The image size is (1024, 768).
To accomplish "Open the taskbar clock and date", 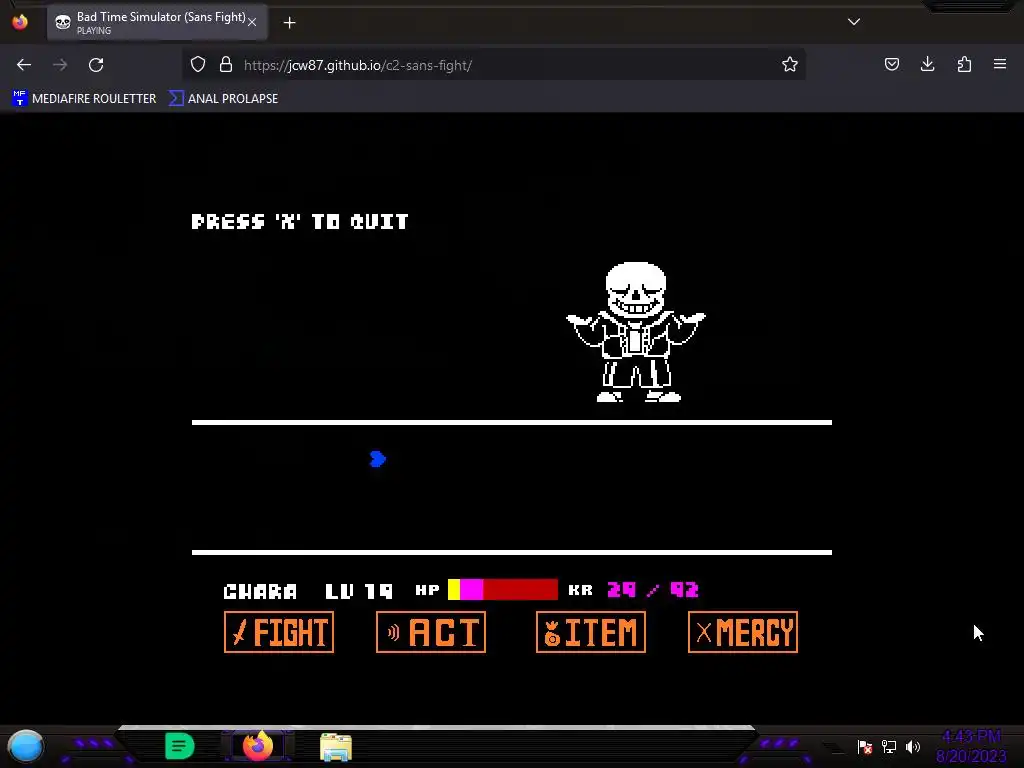I will tap(971, 746).
